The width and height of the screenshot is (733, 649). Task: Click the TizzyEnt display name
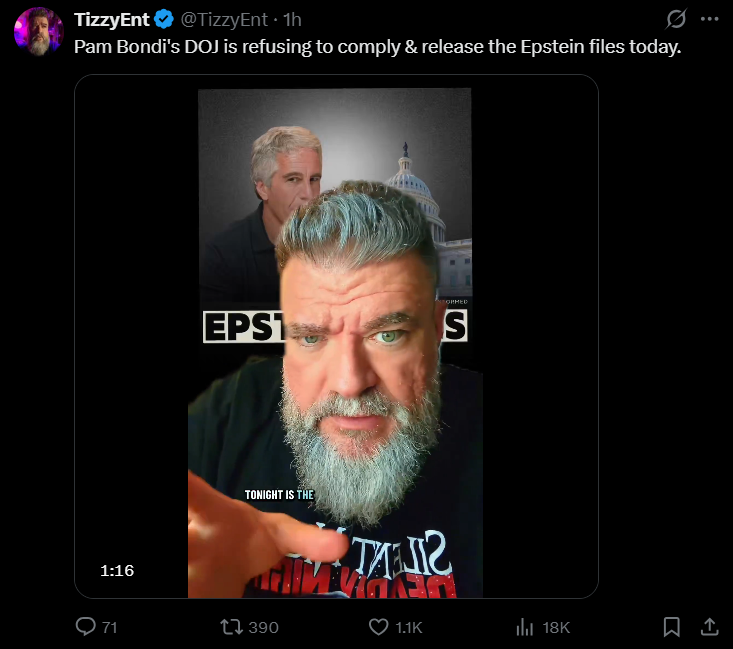pos(111,20)
